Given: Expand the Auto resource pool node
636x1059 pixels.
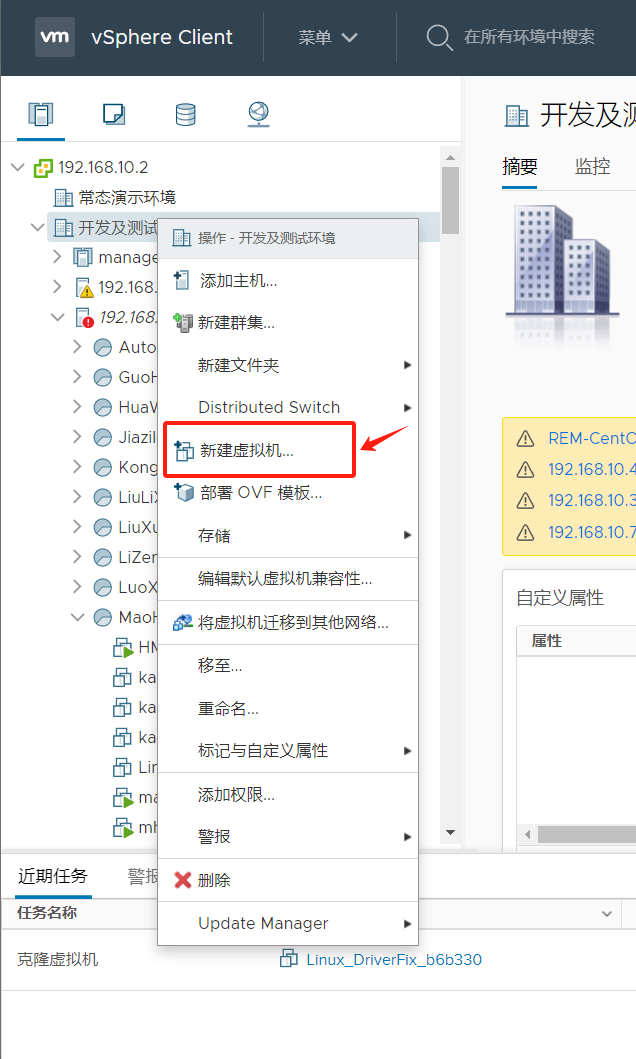Looking at the screenshot, I should click(x=77, y=346).
